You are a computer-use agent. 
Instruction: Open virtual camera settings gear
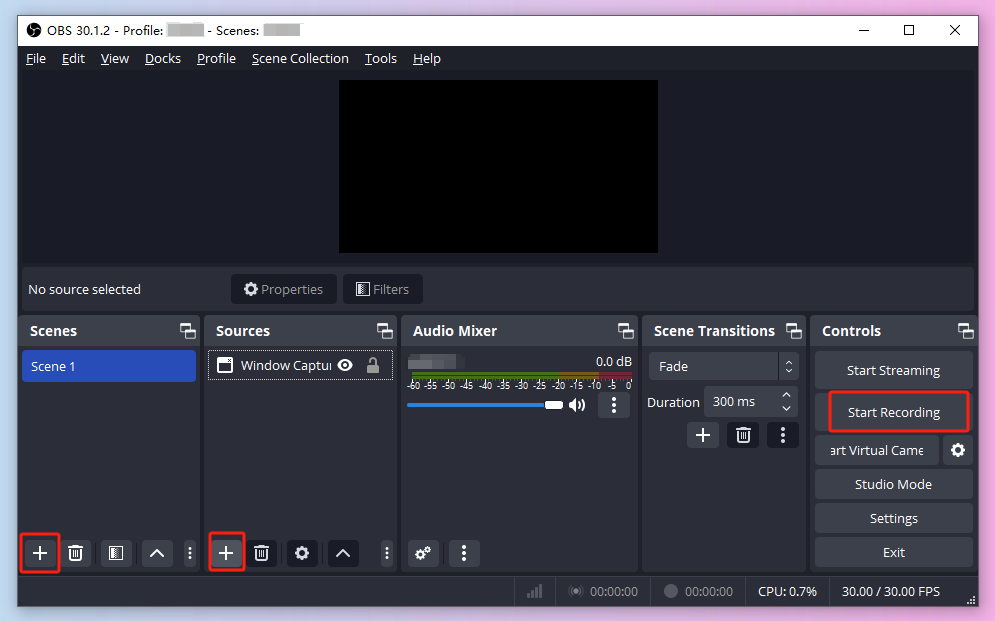tap(958, 450)
